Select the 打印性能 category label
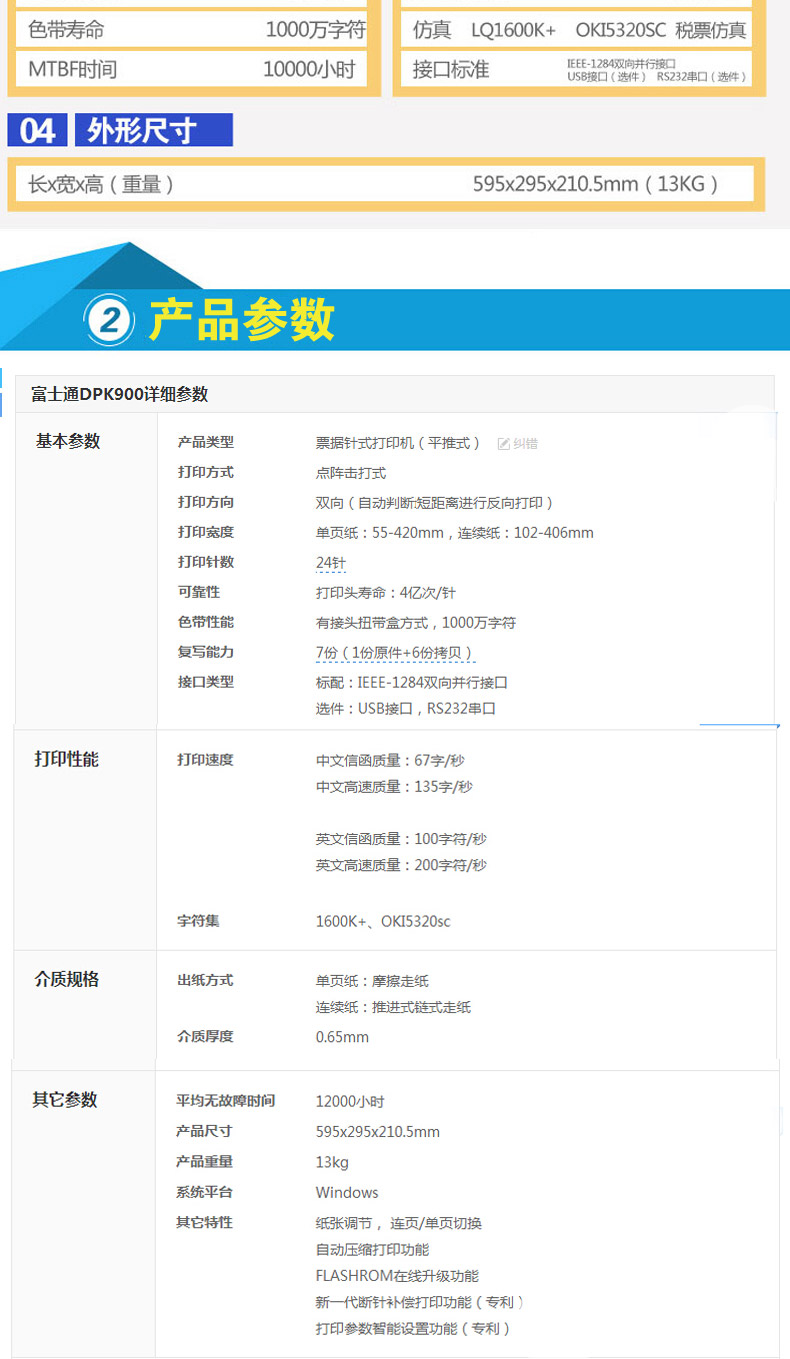 pos(67,759)
